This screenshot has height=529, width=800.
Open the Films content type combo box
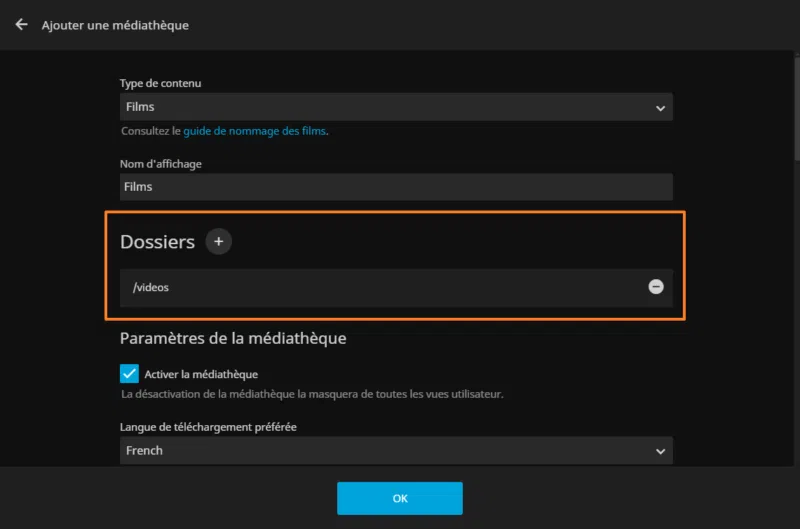pos(390,107)
